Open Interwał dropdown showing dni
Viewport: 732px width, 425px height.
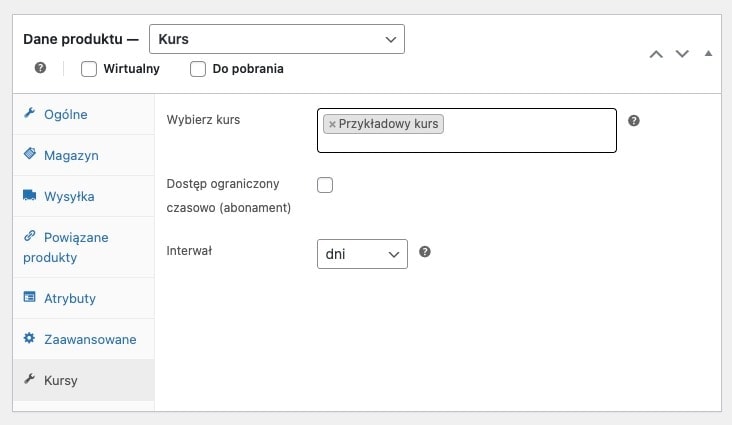click(362, 254)
